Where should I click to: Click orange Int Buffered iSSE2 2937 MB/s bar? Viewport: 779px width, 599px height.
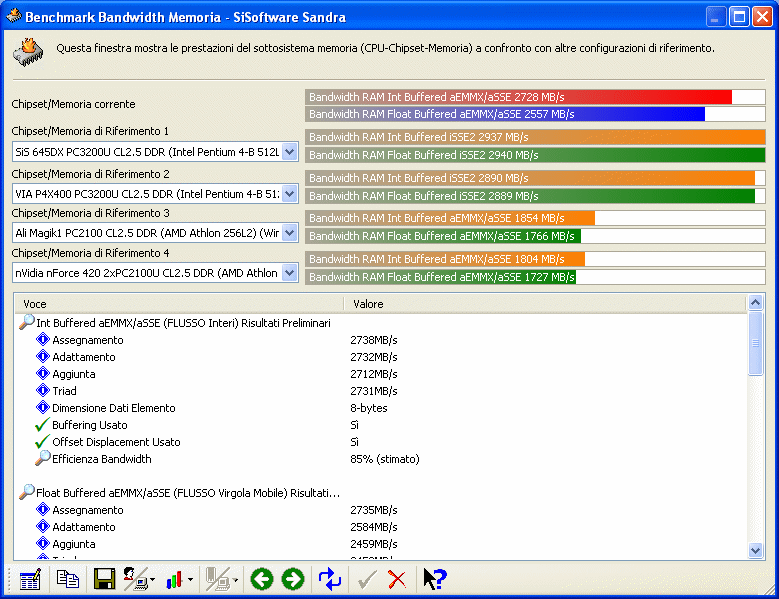click(x=536, y=137)
